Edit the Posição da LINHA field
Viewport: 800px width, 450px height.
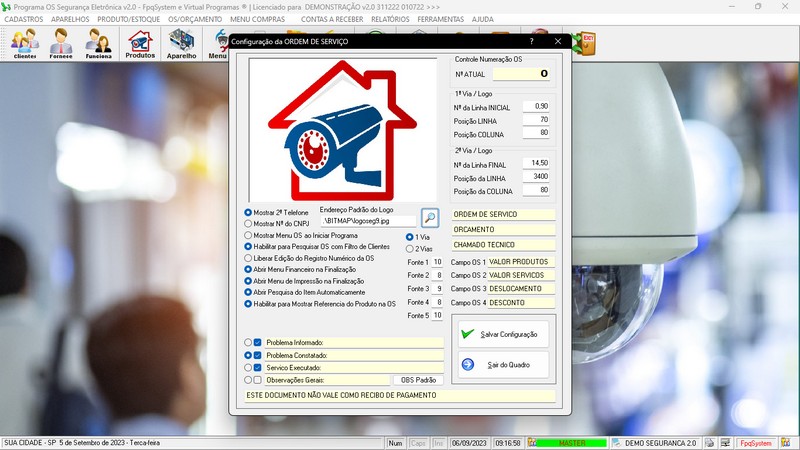(x=536, y=177)
